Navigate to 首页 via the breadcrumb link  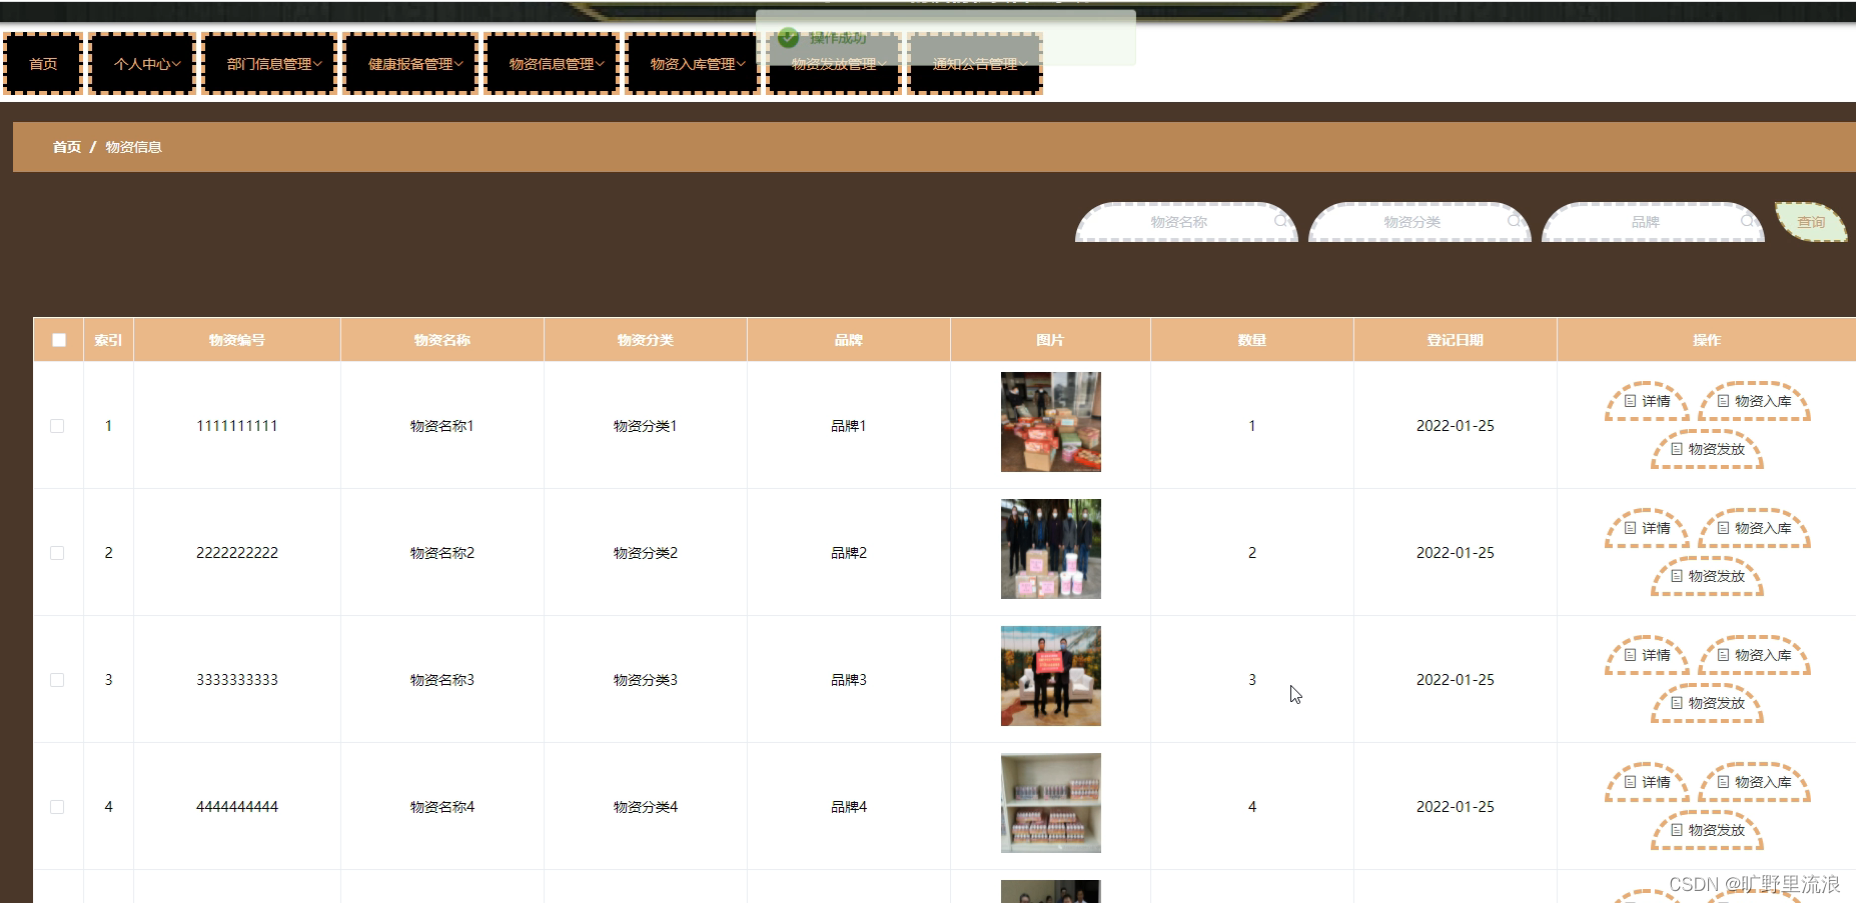66,146
